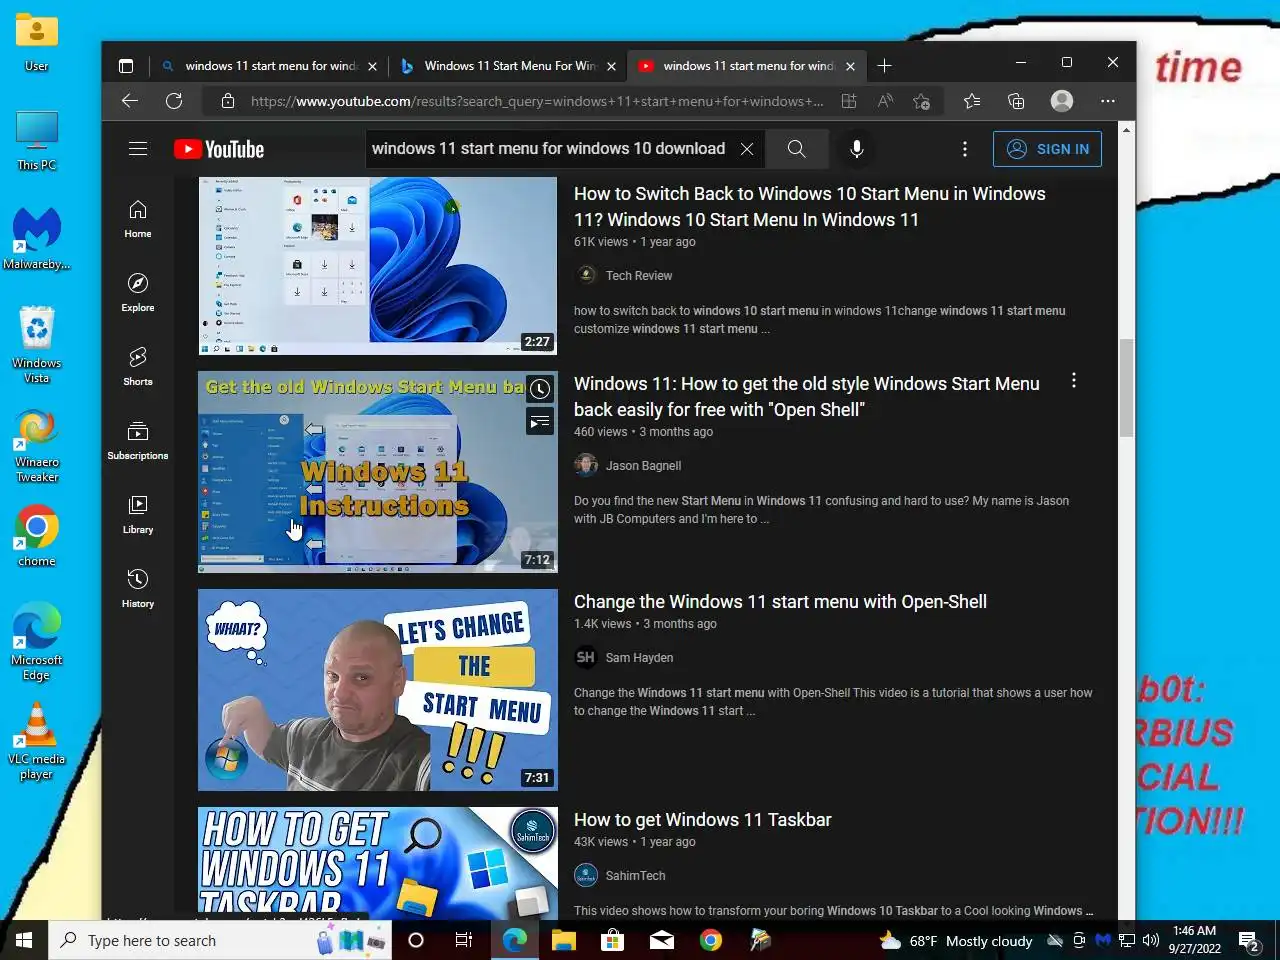Visit Jason Bagnell channel
Viewport: 1280px width, 960px height.
point(643,466)
